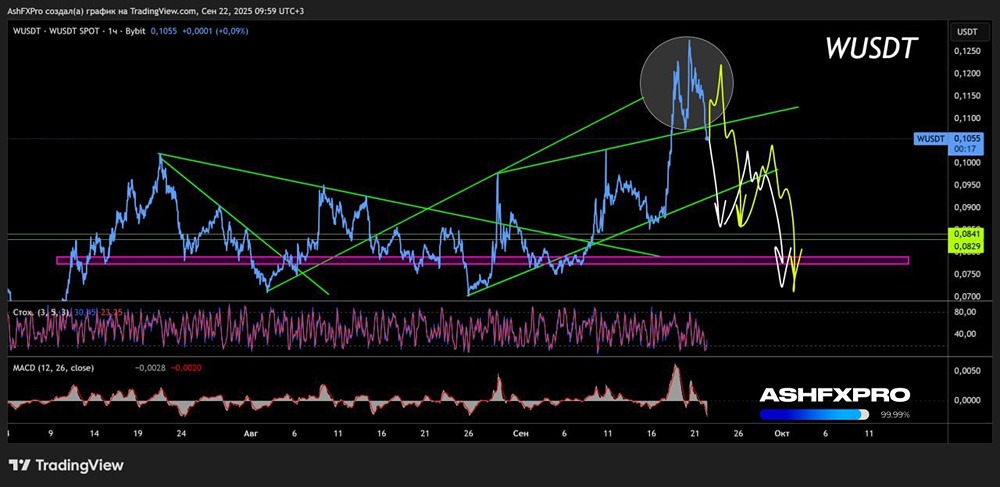Click the 9 date label on time axis
The image size is (1000, 487).
(51, 433)
